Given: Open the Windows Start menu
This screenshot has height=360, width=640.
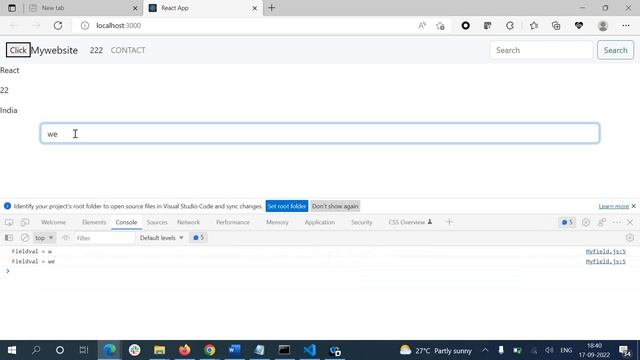Looking at the screenshot, I should click(x=12, y=350).
